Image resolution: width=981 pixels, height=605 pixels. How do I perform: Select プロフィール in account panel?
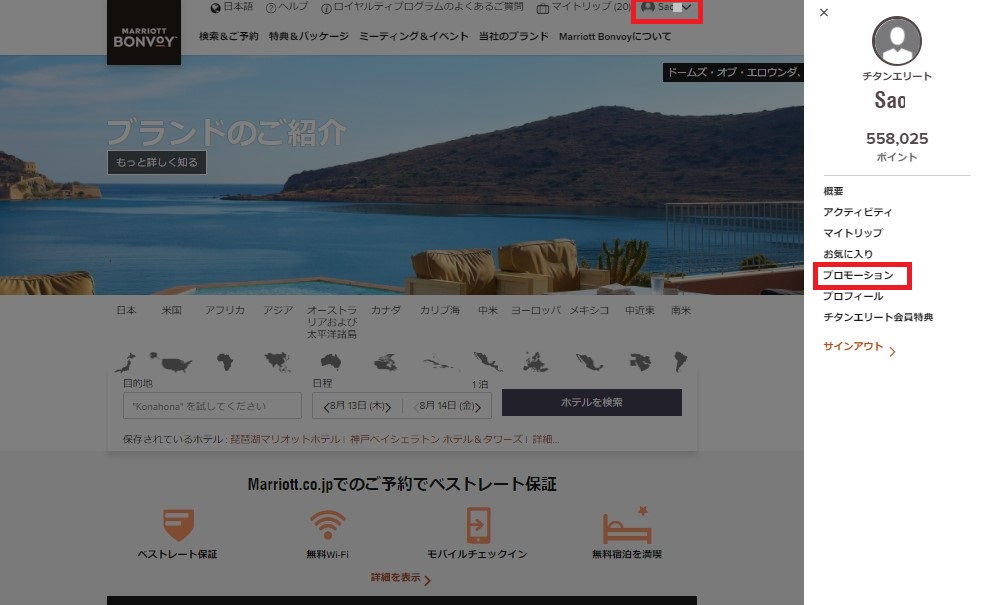point(853,296)
